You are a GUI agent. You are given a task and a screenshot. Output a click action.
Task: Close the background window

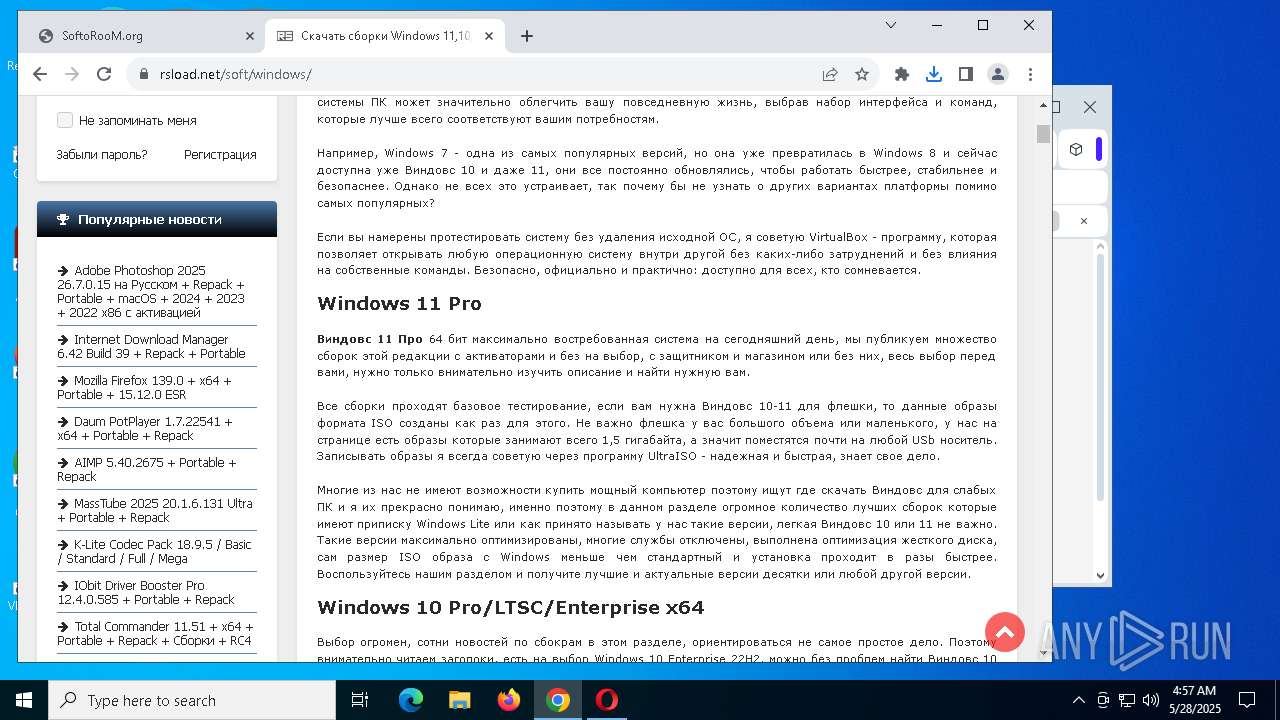(x=1090, y=107)
